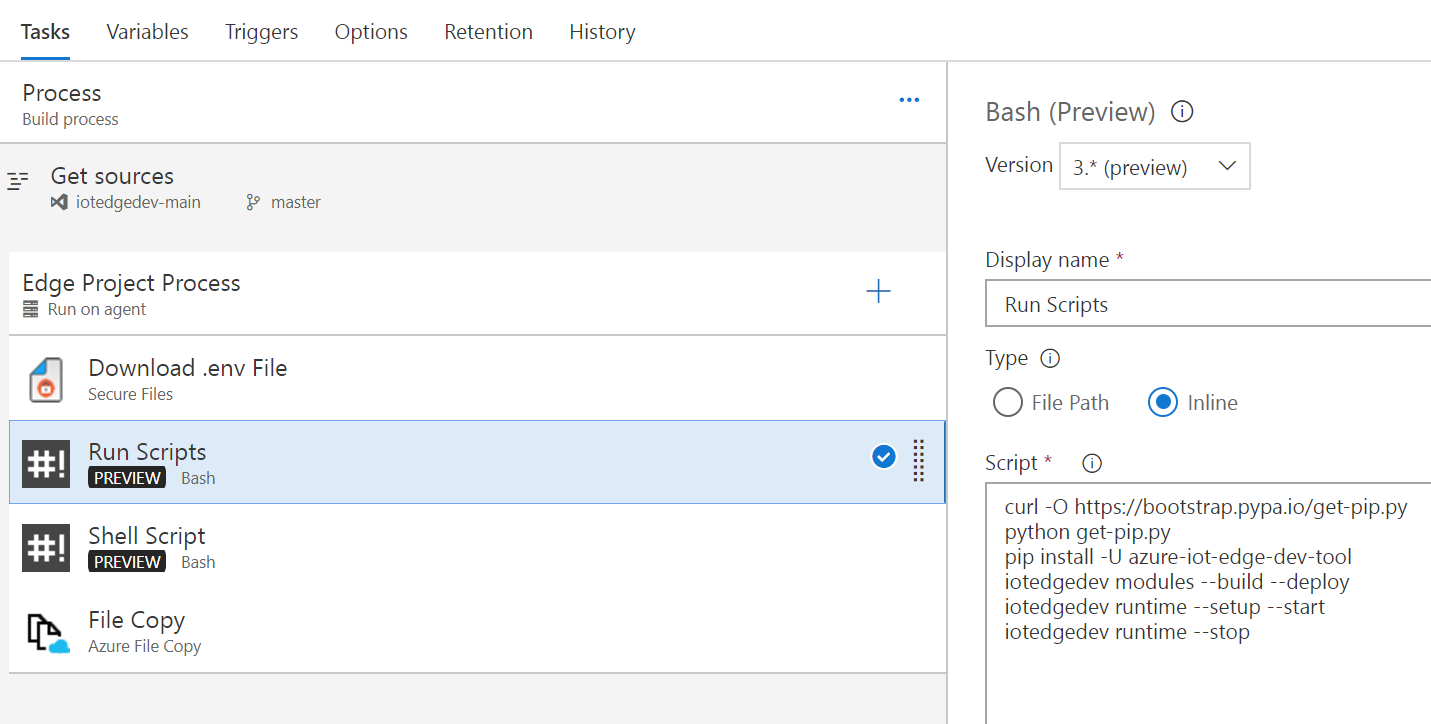Select the Inline type radio button
Viewport: 1431px width, 724px height.
tap(1162, 402)
